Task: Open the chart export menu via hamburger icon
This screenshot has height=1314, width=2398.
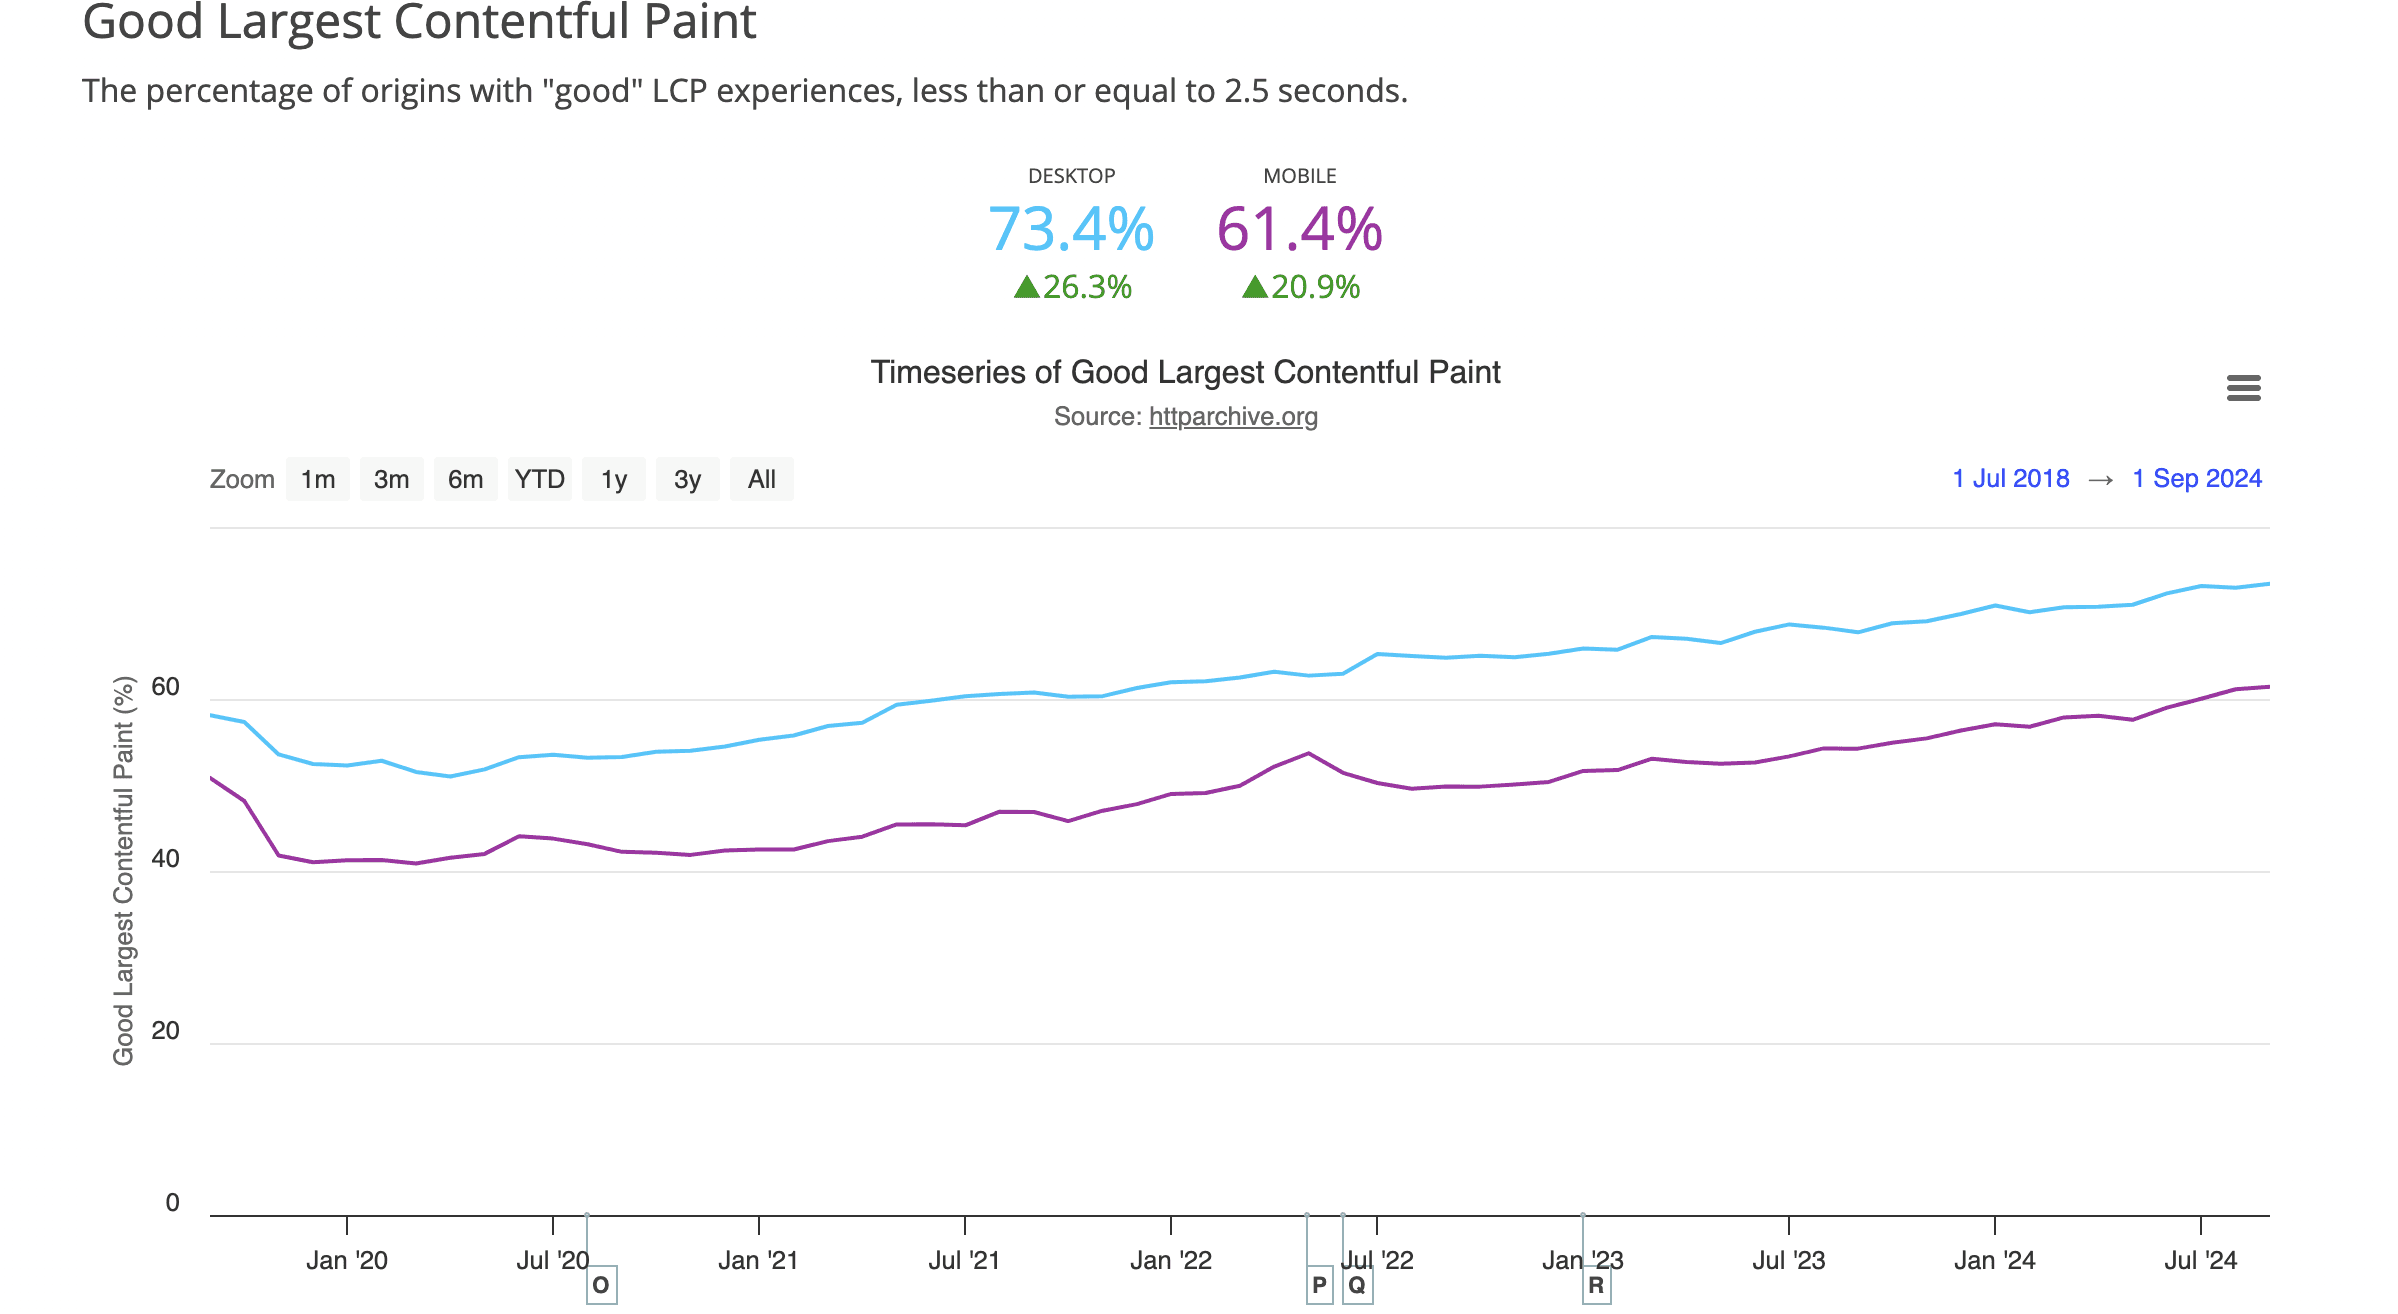Action: (2244, 388)
